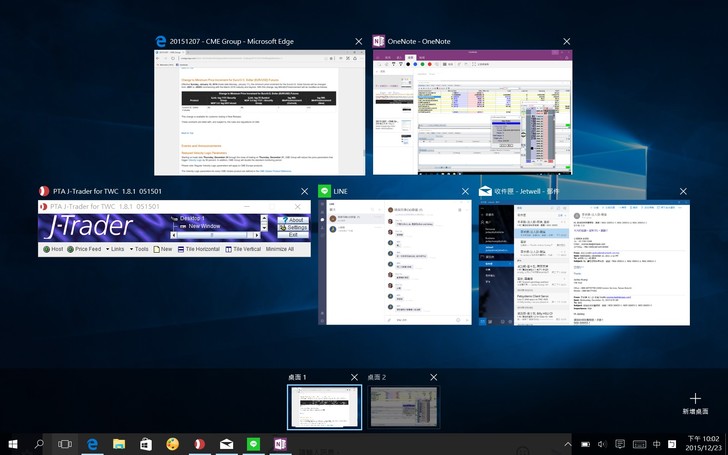Open the Mail envelope taskbar icon

pos(227,443)
